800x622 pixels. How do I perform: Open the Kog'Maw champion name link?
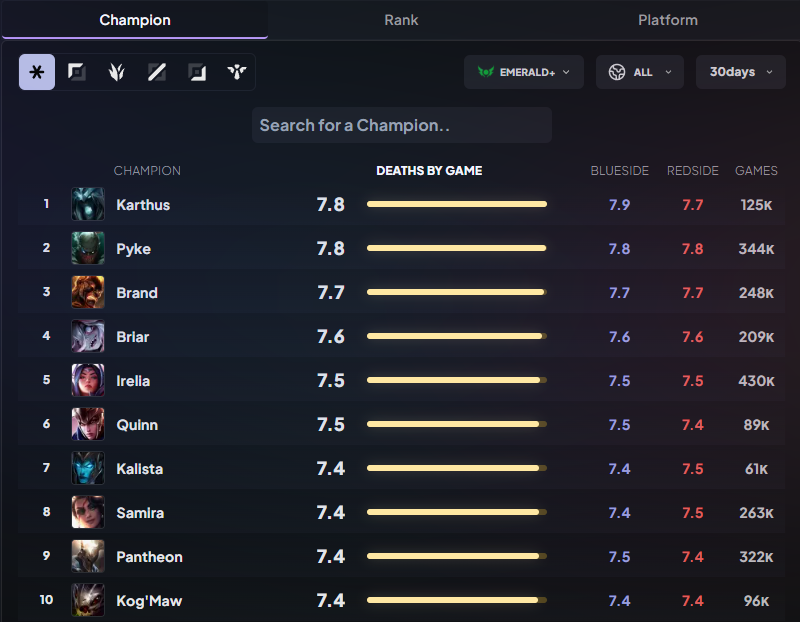click(x=149, y=601)
